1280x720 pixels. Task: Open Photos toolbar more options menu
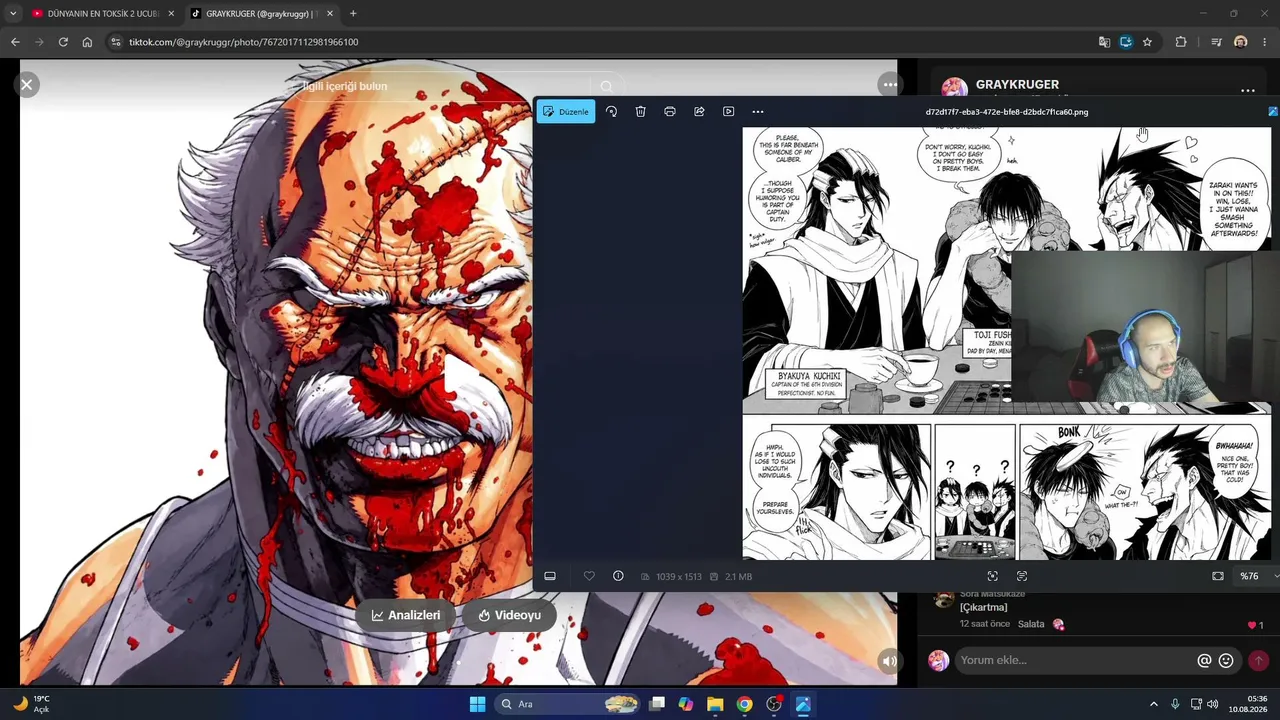758,111
